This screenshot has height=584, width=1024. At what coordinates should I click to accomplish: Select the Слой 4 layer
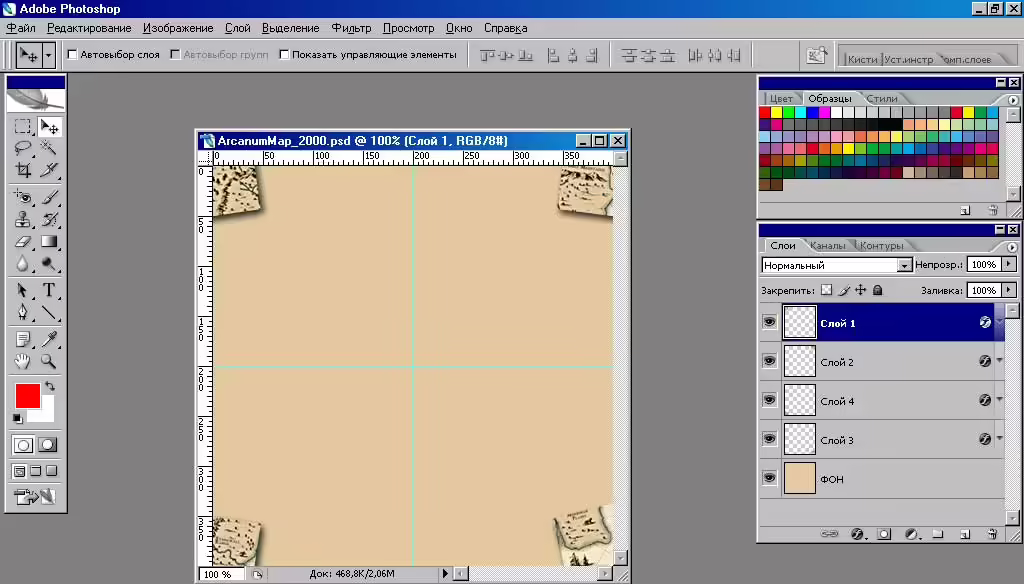coord(882,400)
